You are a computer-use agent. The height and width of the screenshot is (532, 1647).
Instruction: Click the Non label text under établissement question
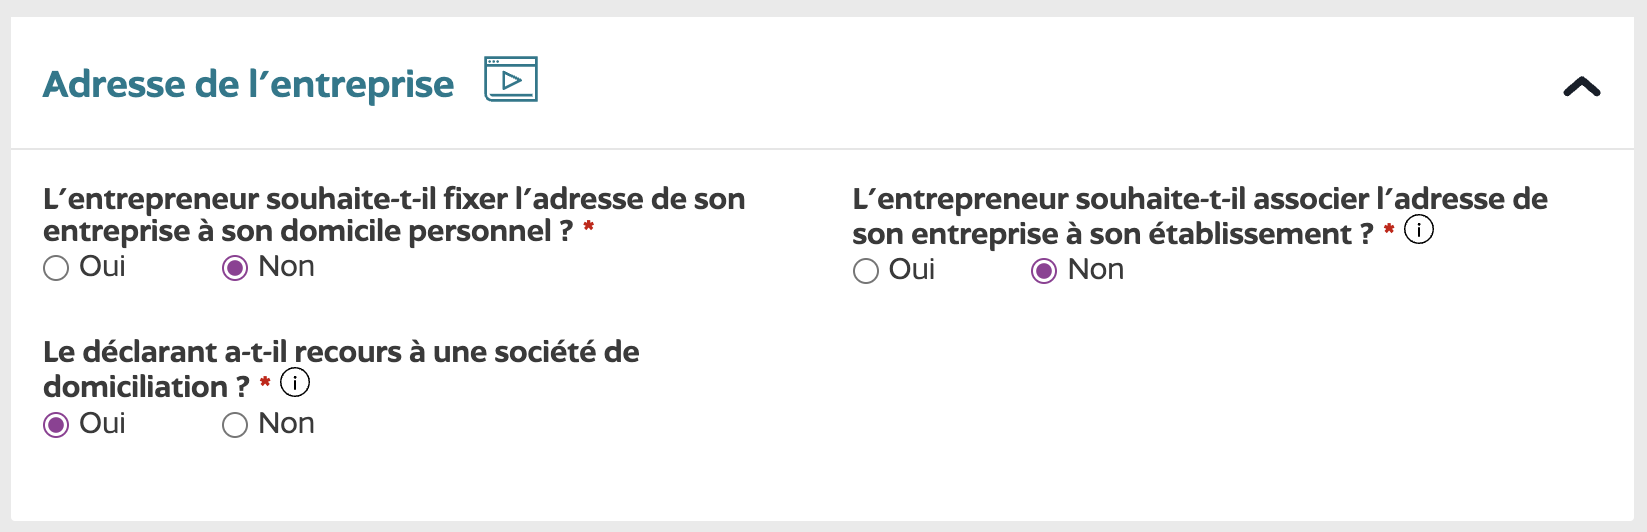coord(1096,270)
